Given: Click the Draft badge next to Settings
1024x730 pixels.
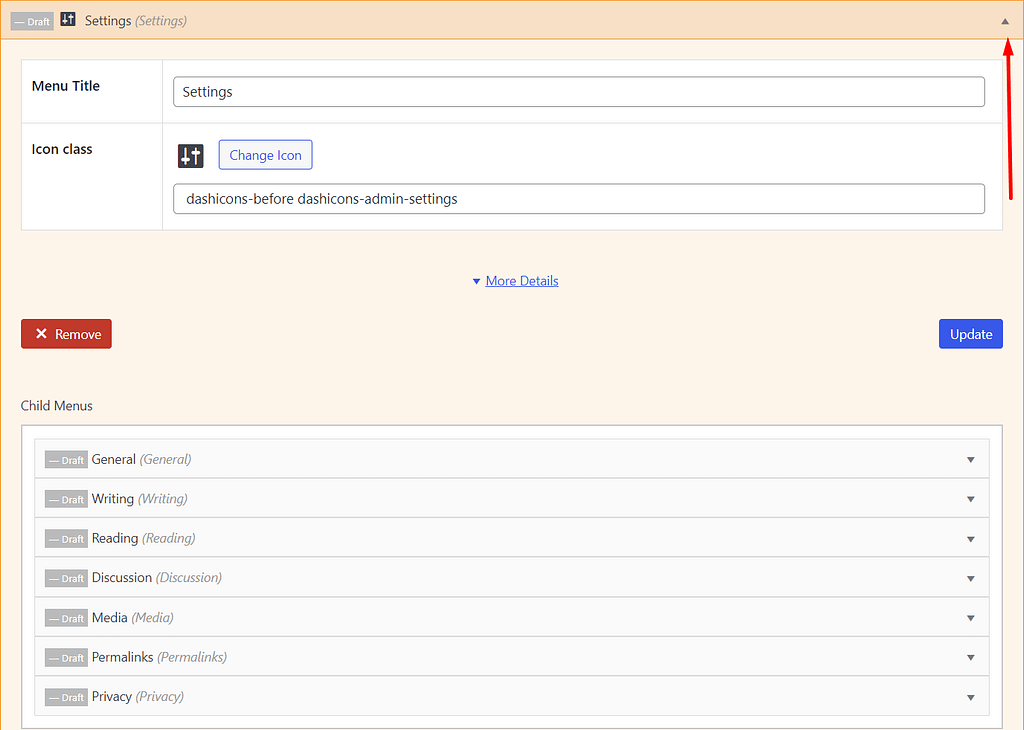Looking at the screenshot, I should [x=31, y=19].
